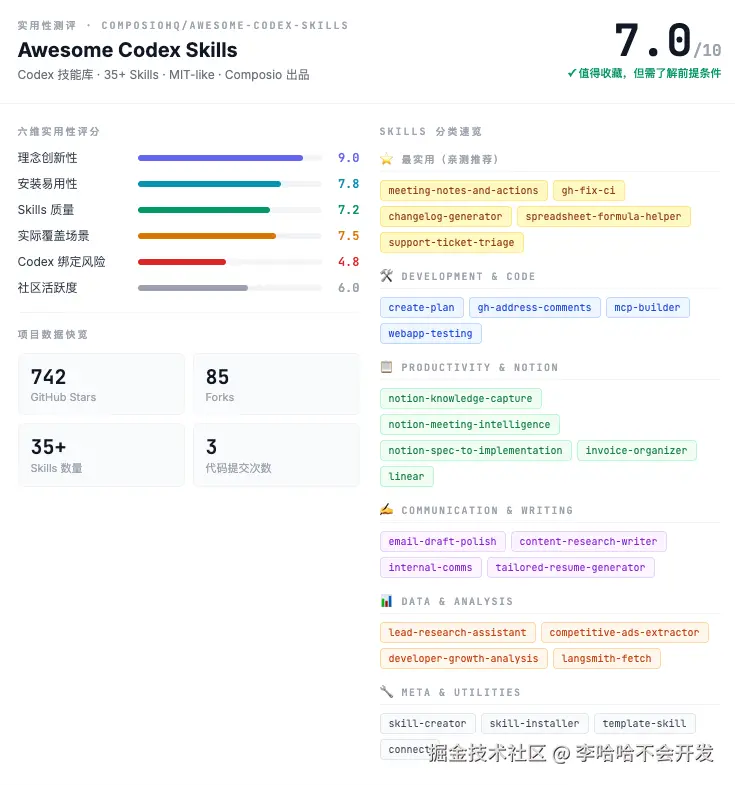Select the create-plan skill tag
The width and height of the screenshot is (735, 785).
tap(421, 307)
